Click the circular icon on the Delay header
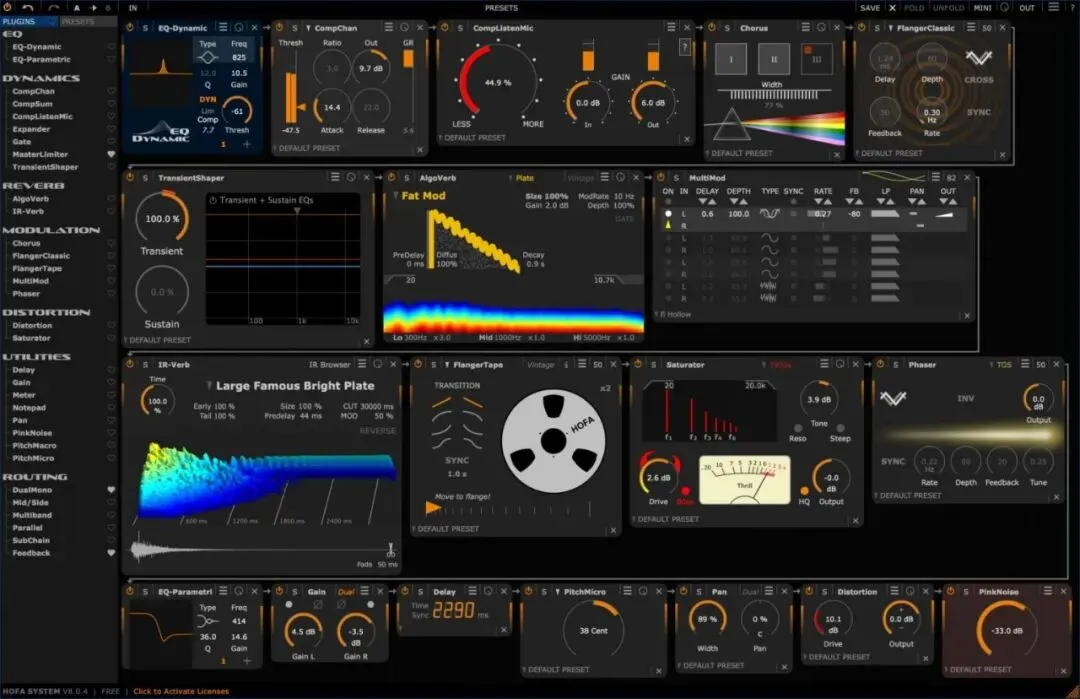Screen dimensions: 1080x699 [x=488, y=591]
